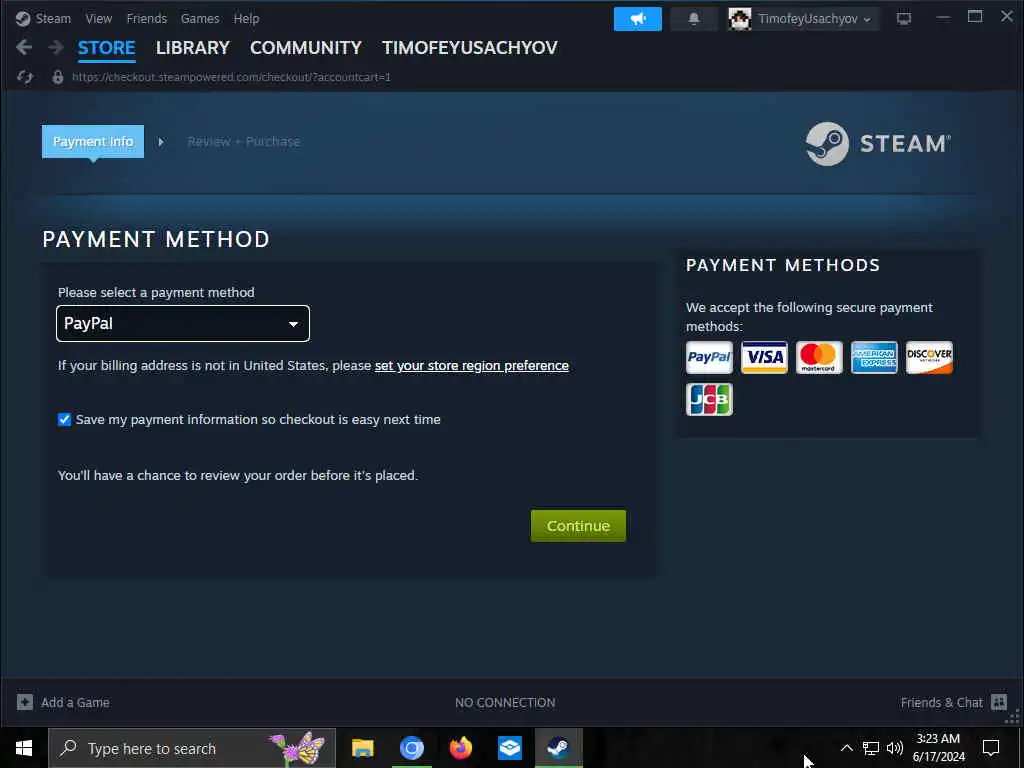Screen dimensions: 1024x768
Task: Click the large STEAM logo
Action: pyautogui.click(x=878, y=144)
